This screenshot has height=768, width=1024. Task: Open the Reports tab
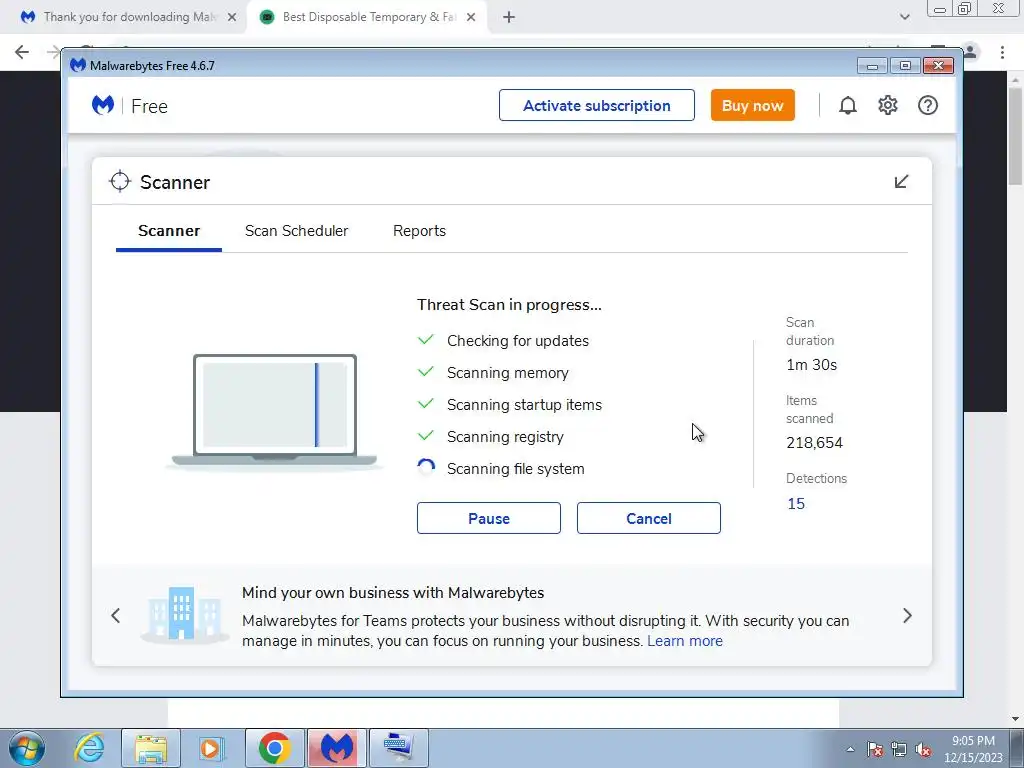coord(419,231)
